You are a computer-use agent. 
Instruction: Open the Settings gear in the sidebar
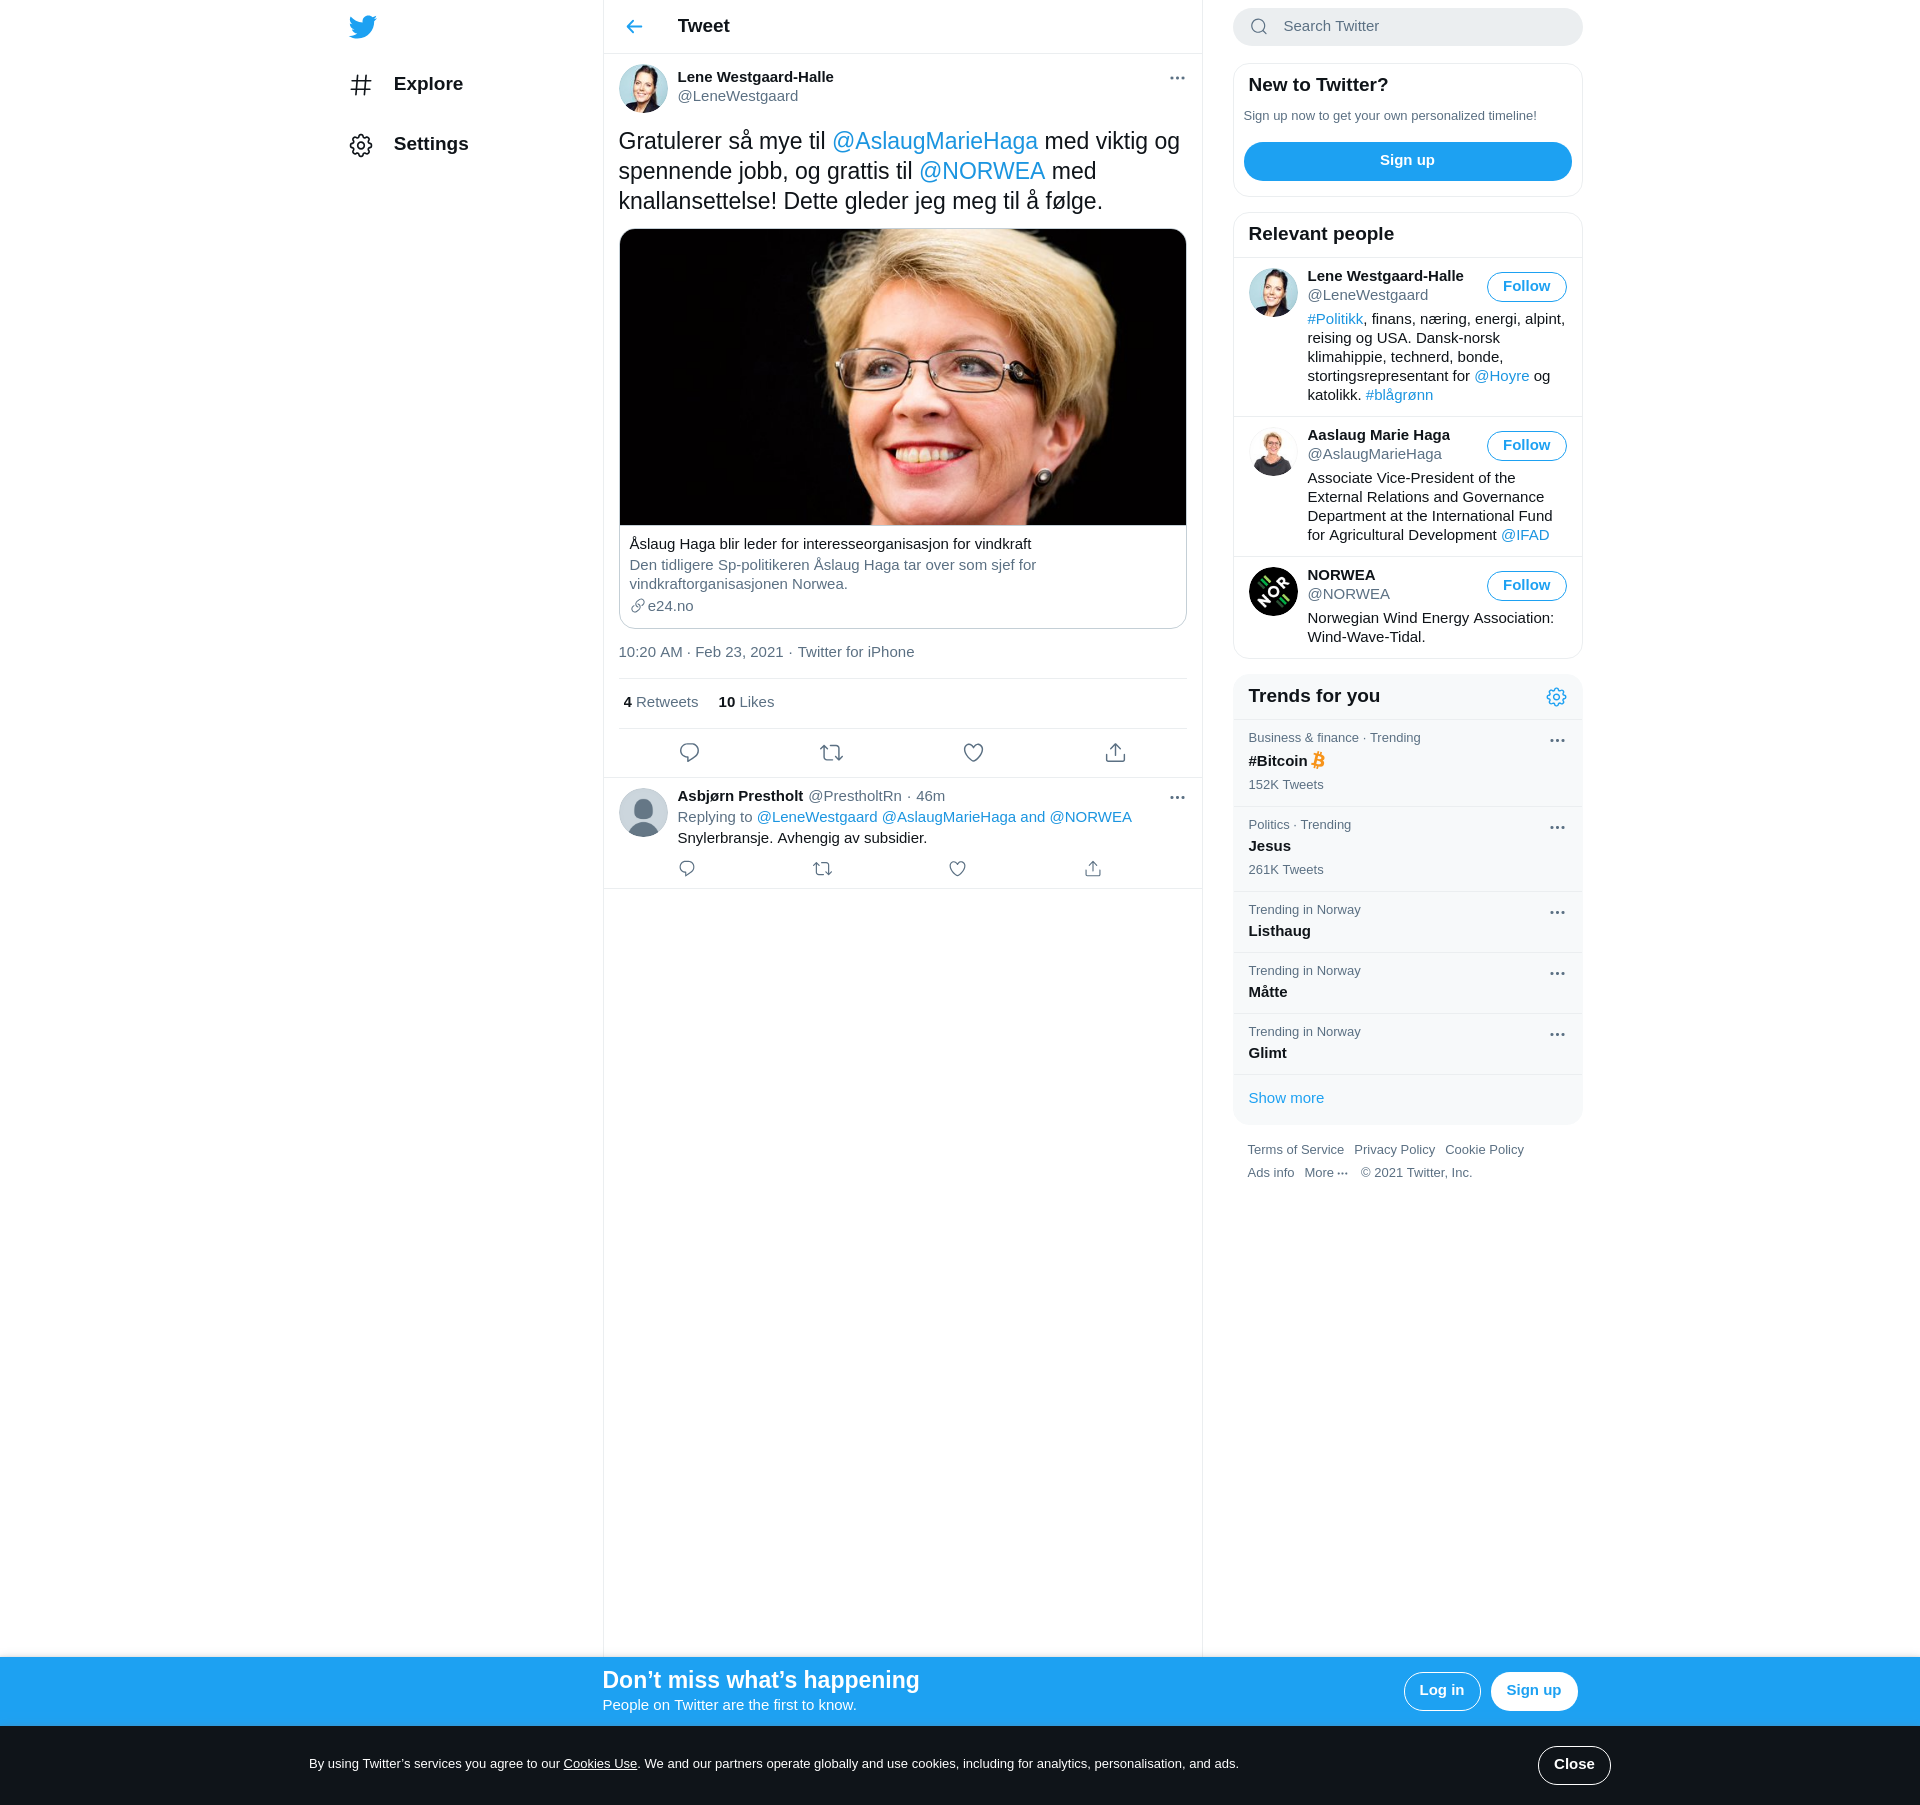[x=361, y=145]
